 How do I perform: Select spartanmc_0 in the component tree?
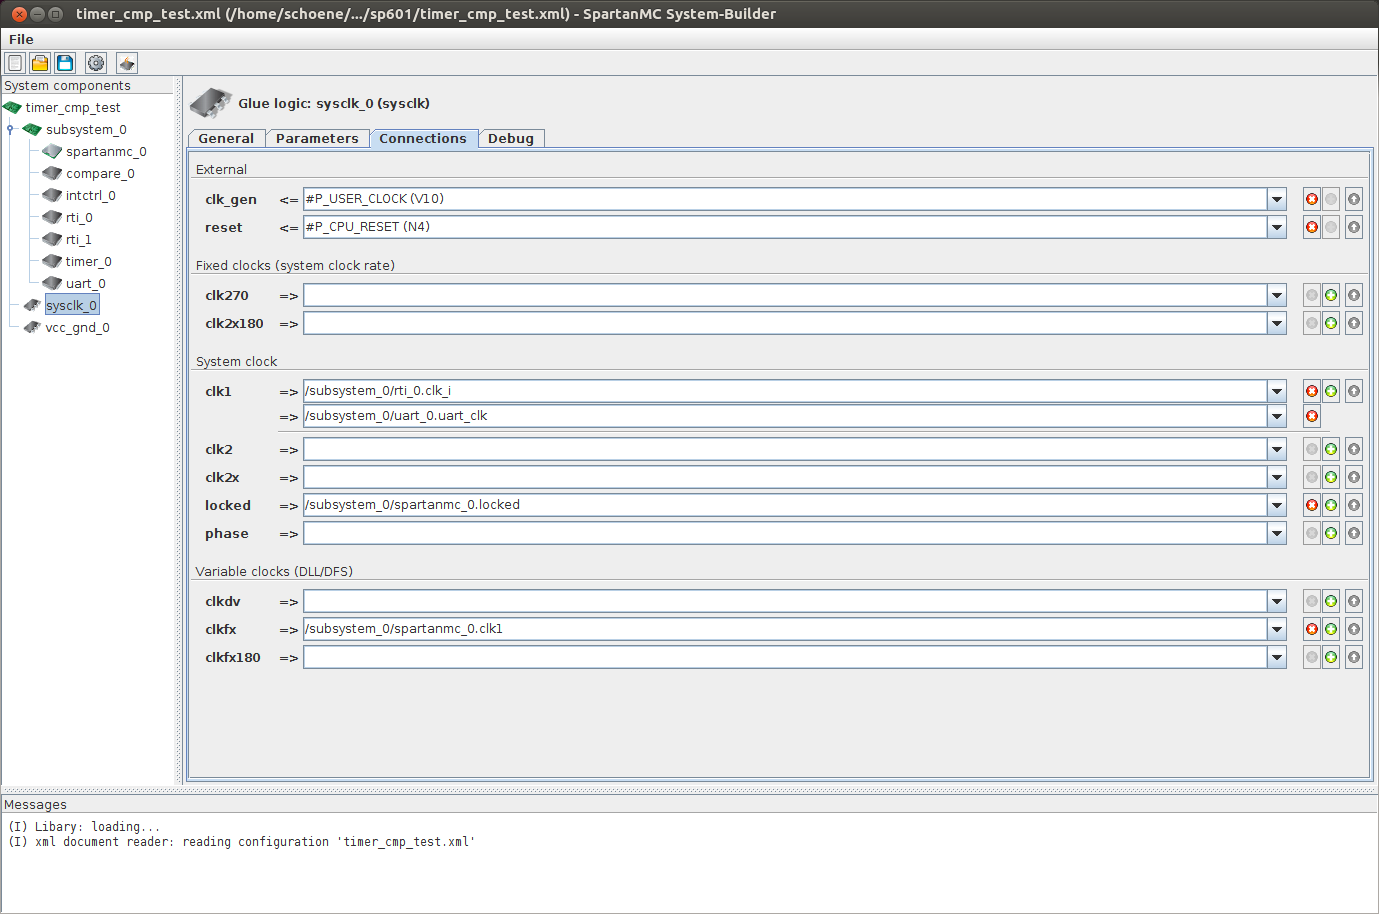pyautogui.click(x=106, y=151)
